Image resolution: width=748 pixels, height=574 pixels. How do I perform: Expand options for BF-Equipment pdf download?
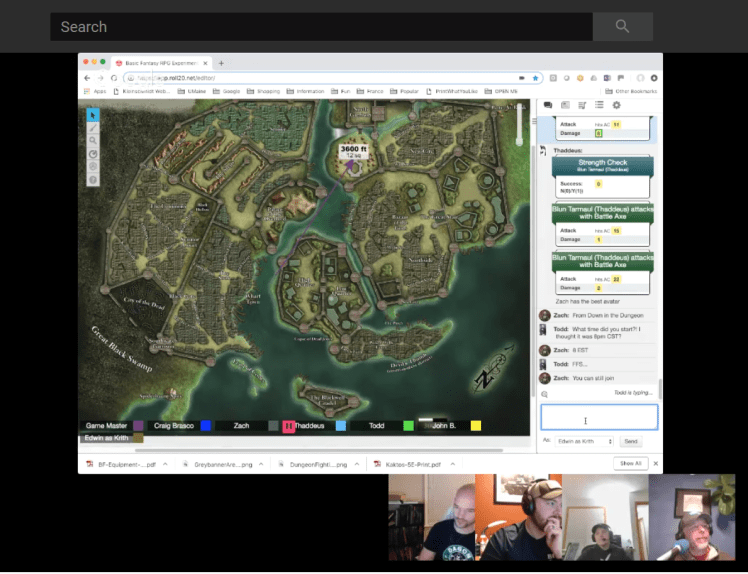(x=164, y=464)
